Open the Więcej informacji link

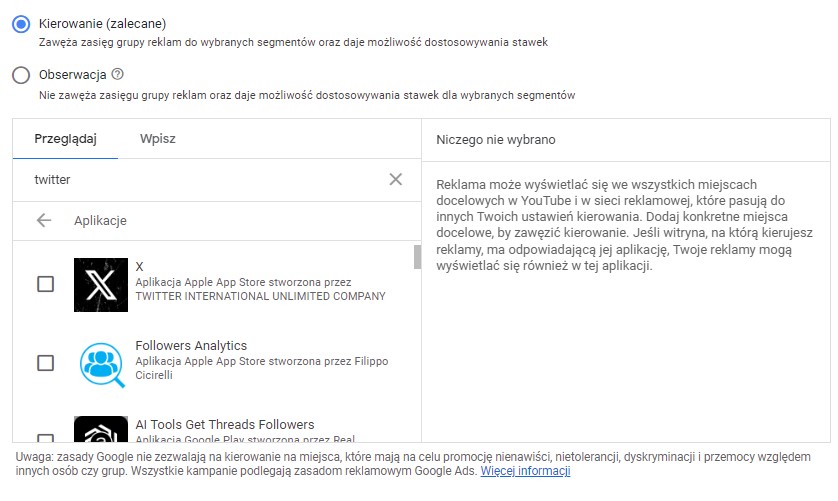[x=525, y=471]
